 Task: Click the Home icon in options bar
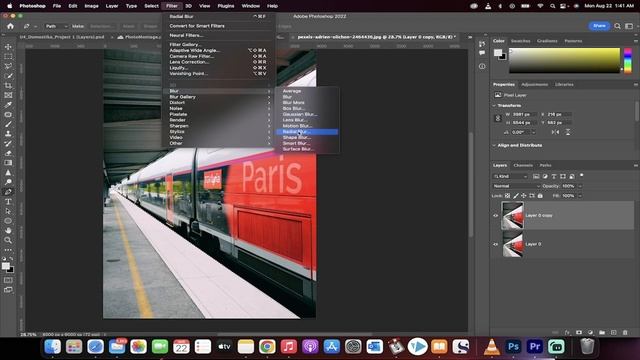click(x=10, y=26)
